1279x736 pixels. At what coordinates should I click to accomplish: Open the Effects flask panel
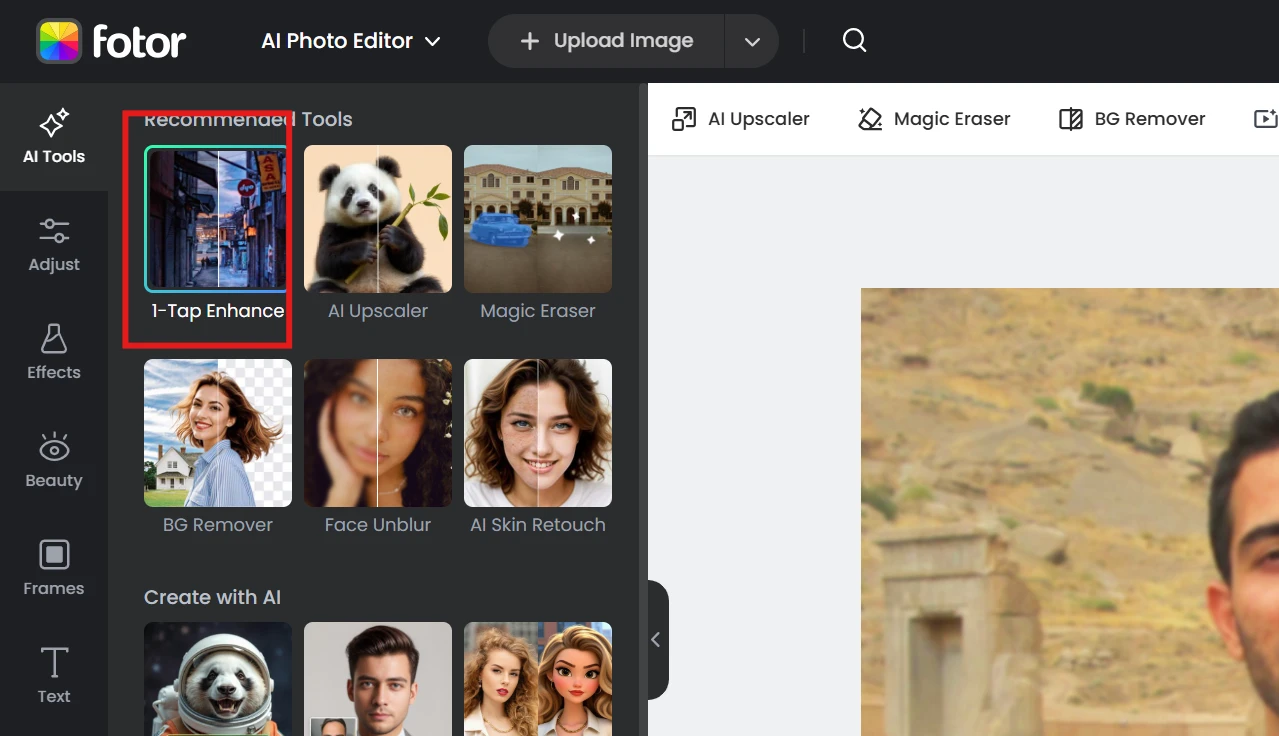[54, 353]
